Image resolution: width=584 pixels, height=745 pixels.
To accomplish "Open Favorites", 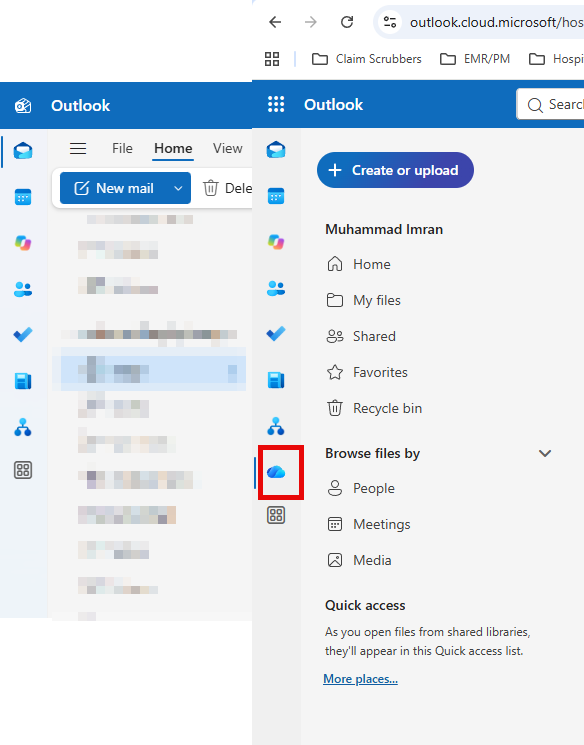I will [367, 372].
